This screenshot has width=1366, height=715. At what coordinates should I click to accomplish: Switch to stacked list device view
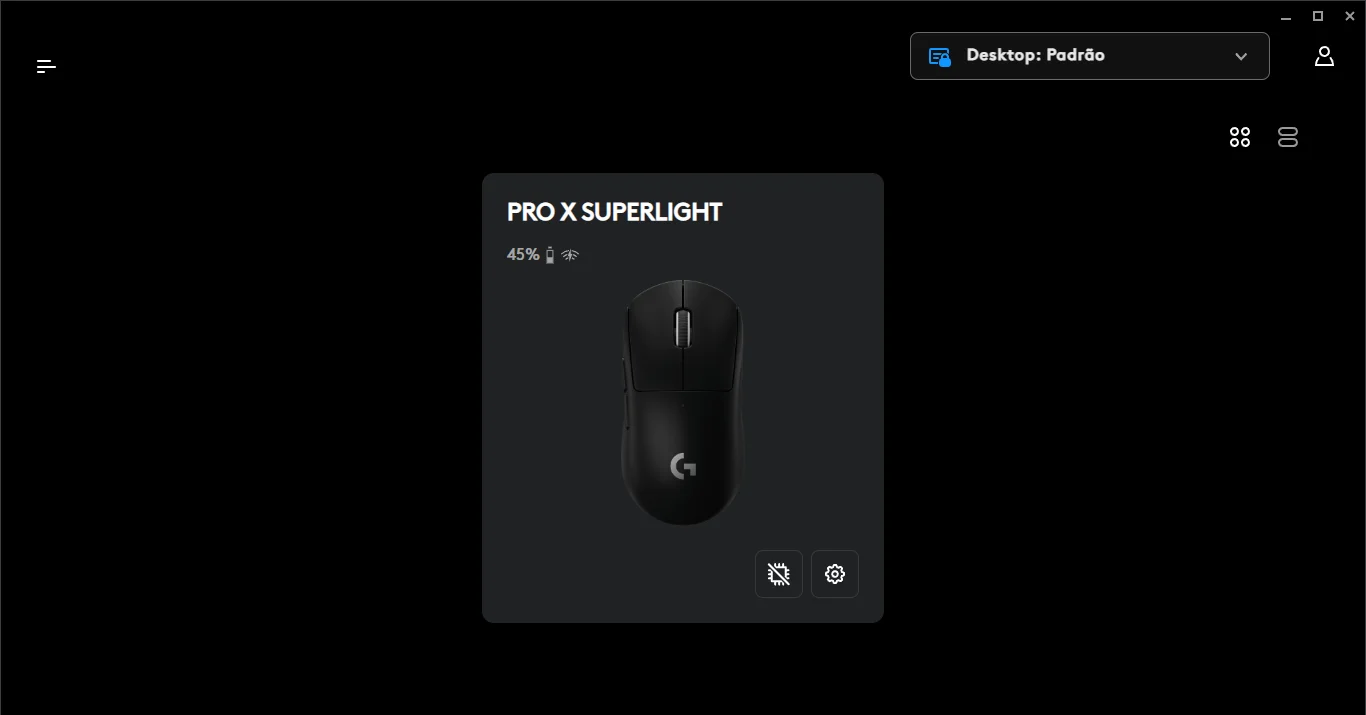point(1288,137)
